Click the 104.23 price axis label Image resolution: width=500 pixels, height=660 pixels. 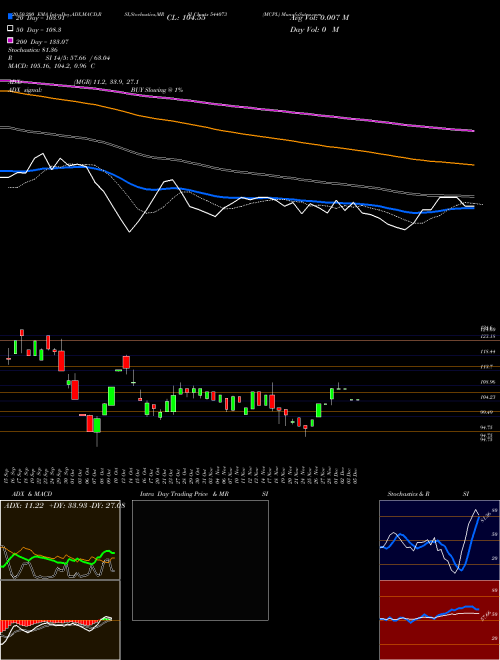point(487,397)
